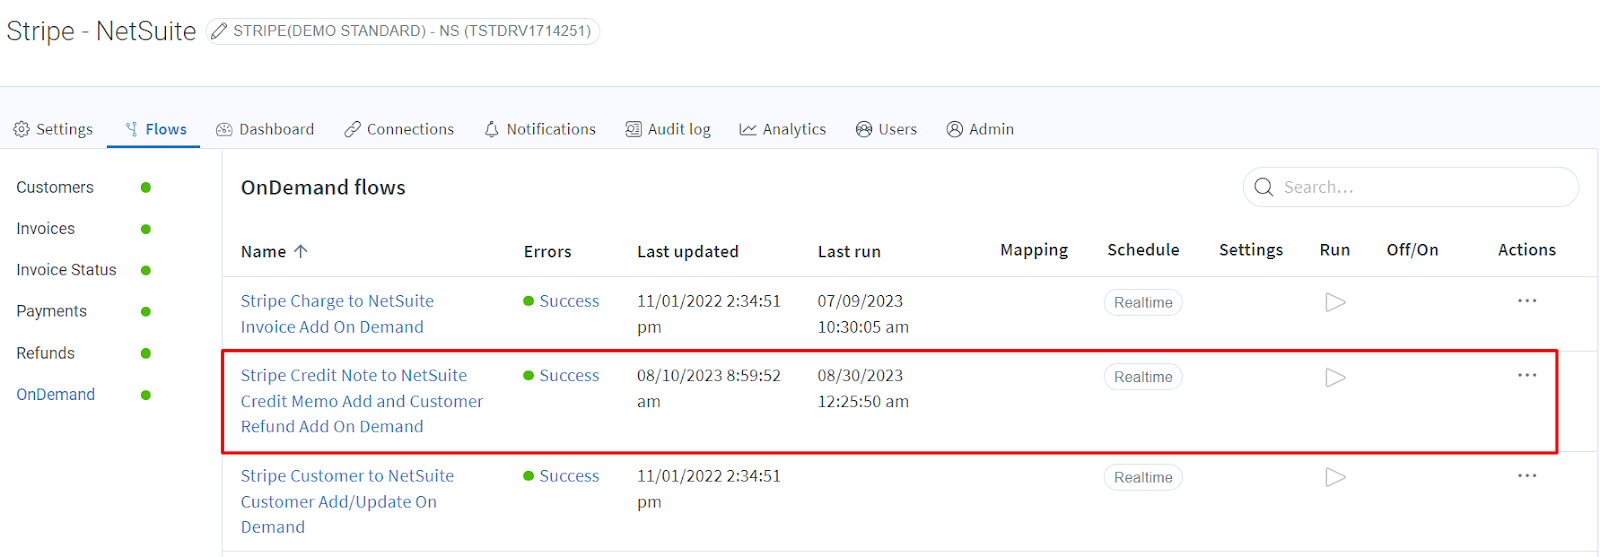The width and height of the screenshot is (1600, 557).
Task: Click Realtime schedule badge for Credit Note flow
Action: [1143, 377]
